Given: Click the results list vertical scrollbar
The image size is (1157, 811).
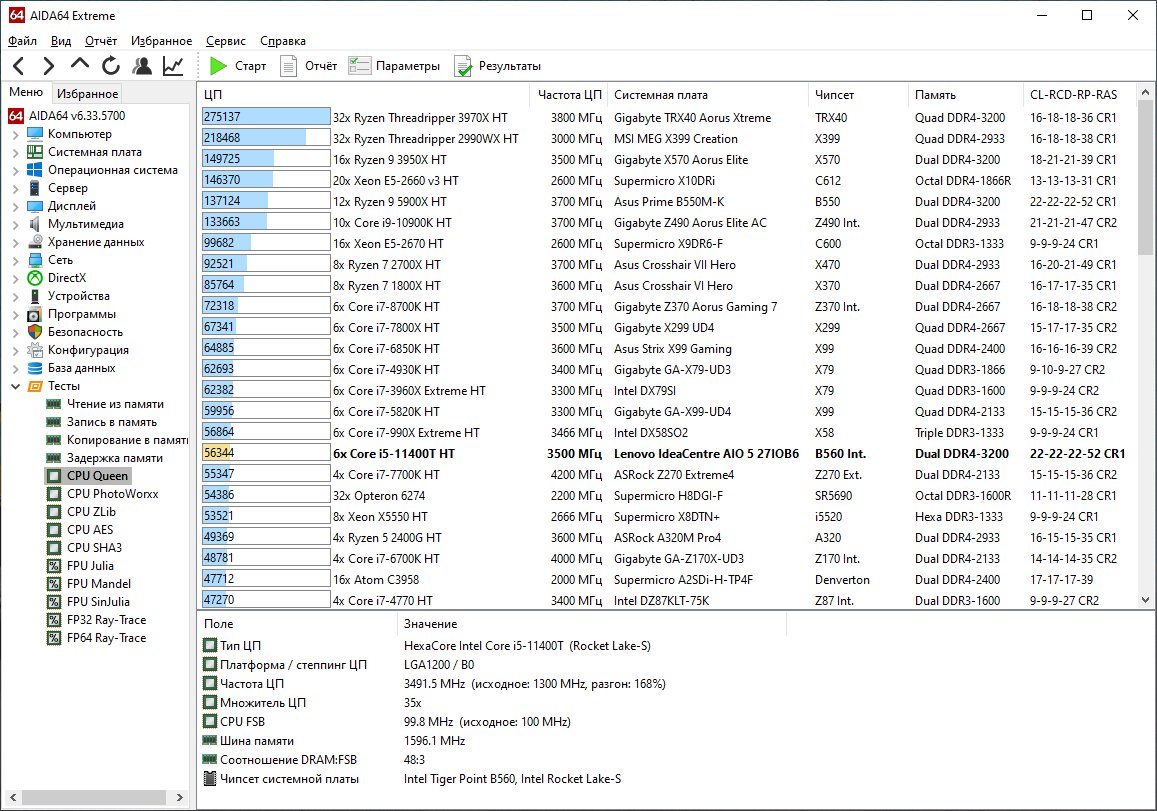Looking at the screenshot, I should pyautogui.click(x=1145, y=179).
